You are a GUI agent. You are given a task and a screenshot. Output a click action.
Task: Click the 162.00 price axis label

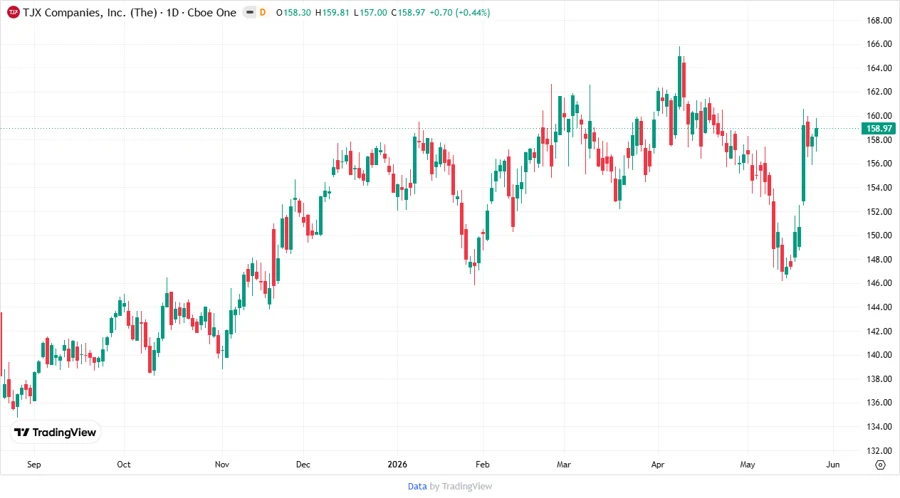click(x=879, y=92)
